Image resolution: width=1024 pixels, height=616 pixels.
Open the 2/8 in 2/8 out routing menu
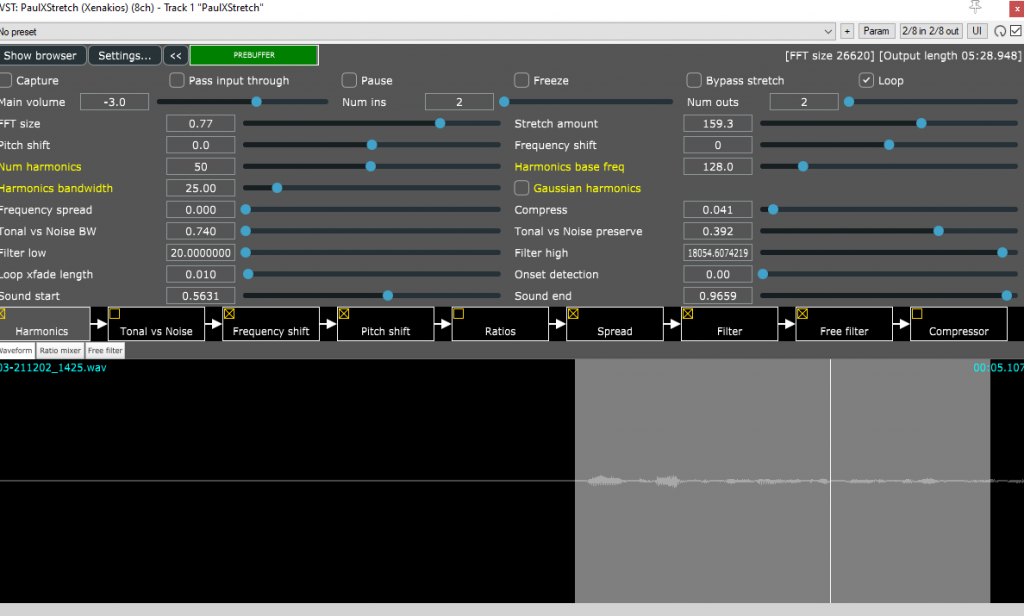[930, 31]
